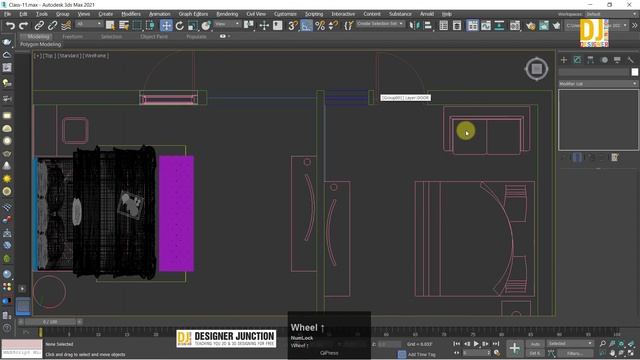Click the time slider handle

(x=49, y=322)
